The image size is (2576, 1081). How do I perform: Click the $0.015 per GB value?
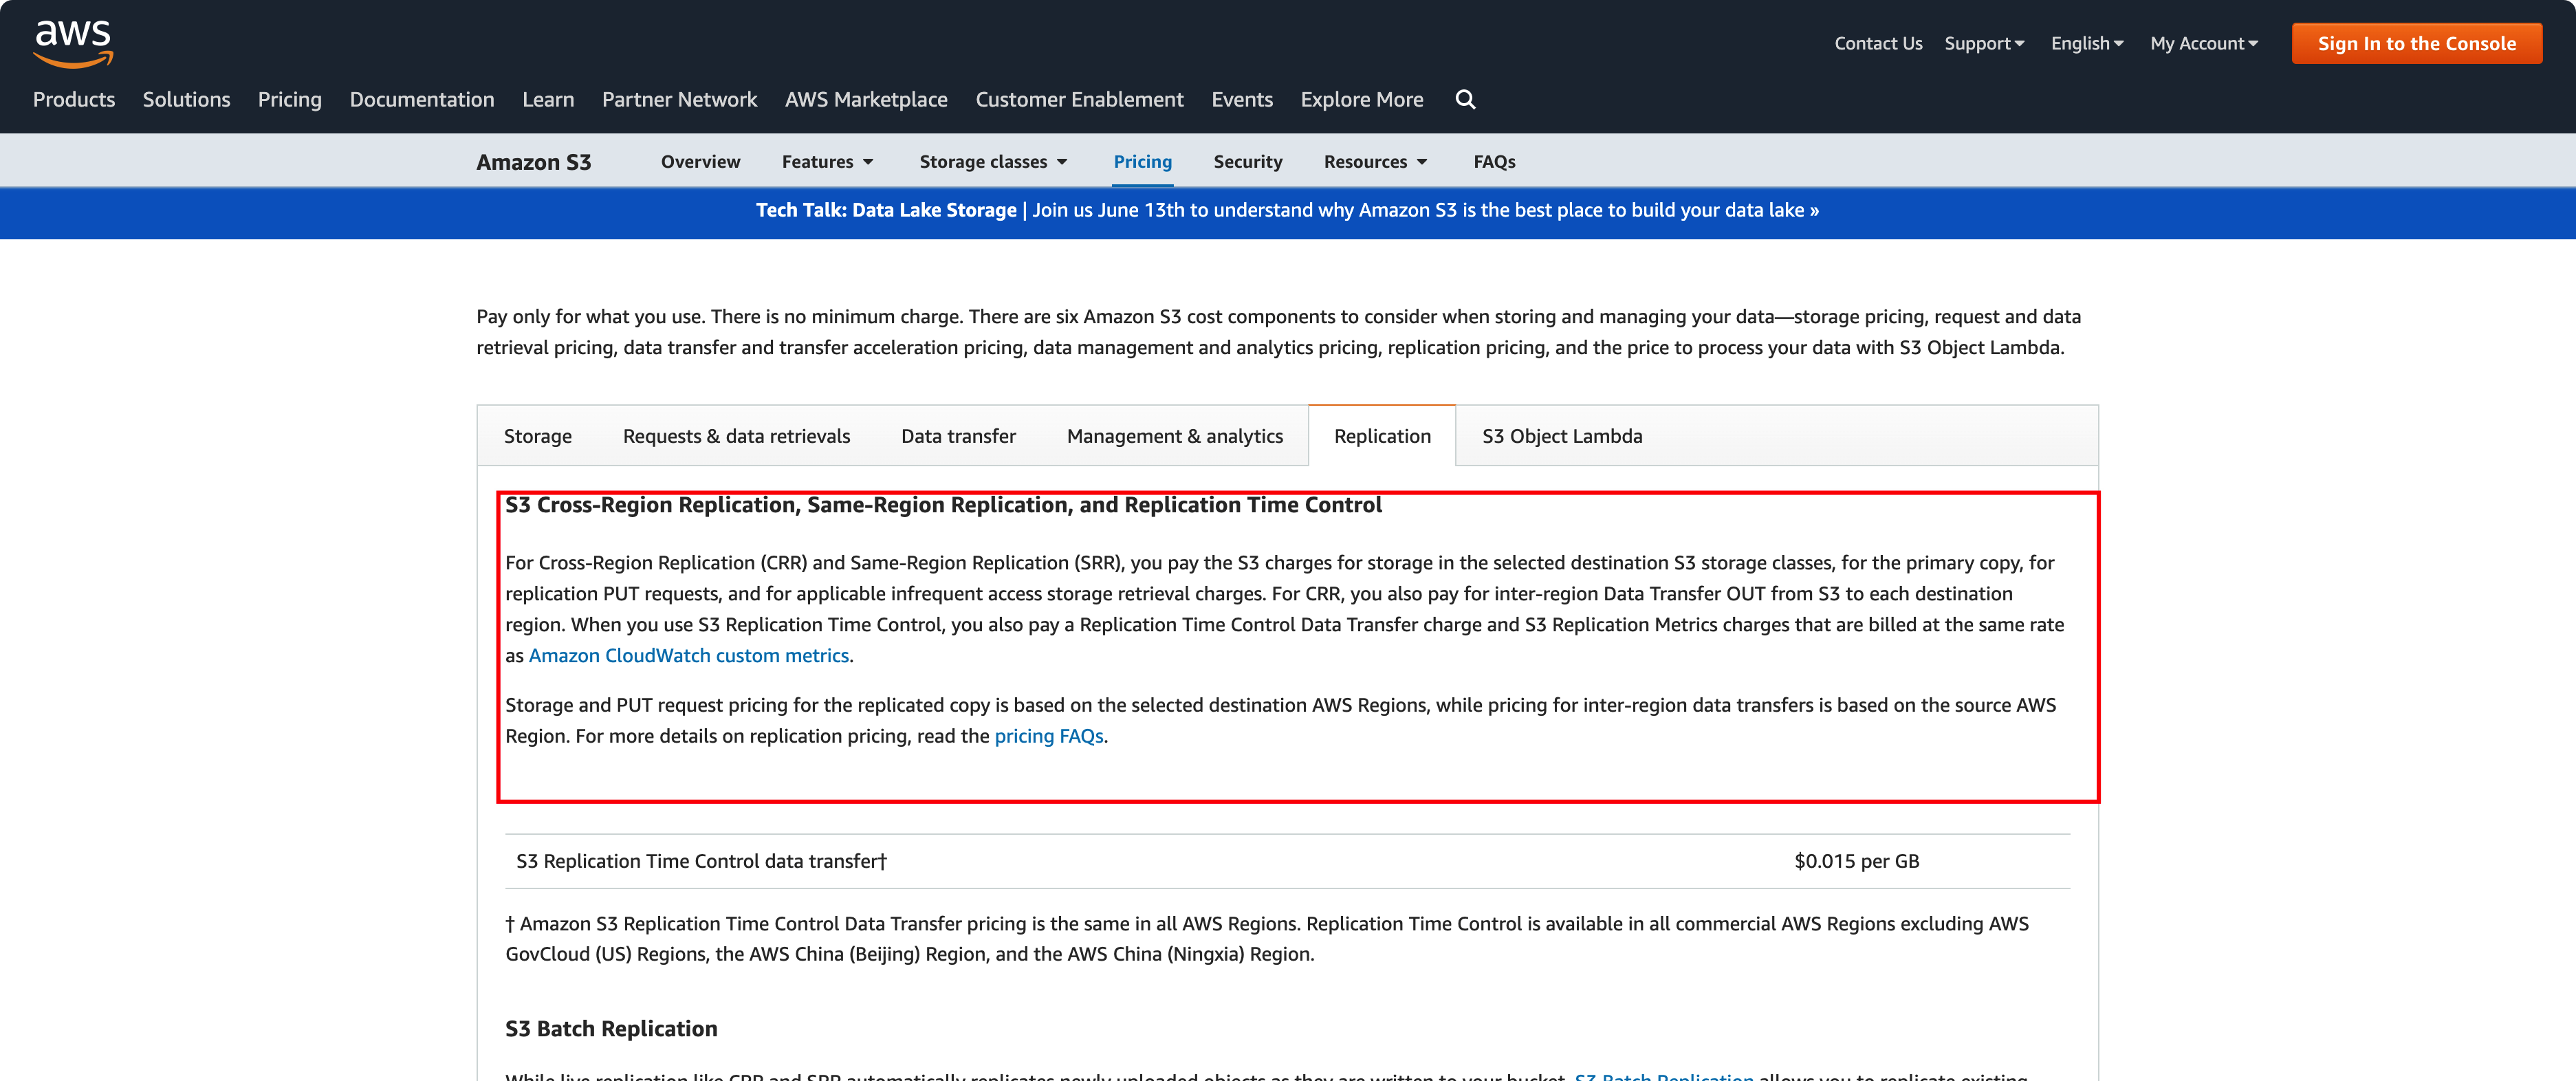(x=1856, y=861)
